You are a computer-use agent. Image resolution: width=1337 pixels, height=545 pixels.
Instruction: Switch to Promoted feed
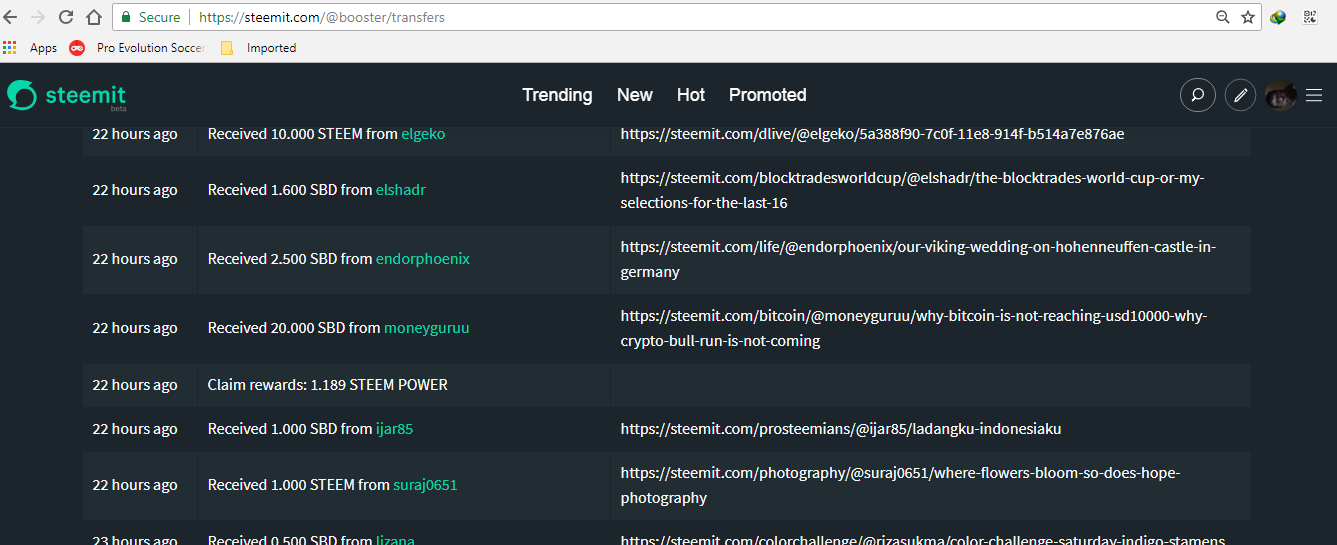(x=768, y=95)
